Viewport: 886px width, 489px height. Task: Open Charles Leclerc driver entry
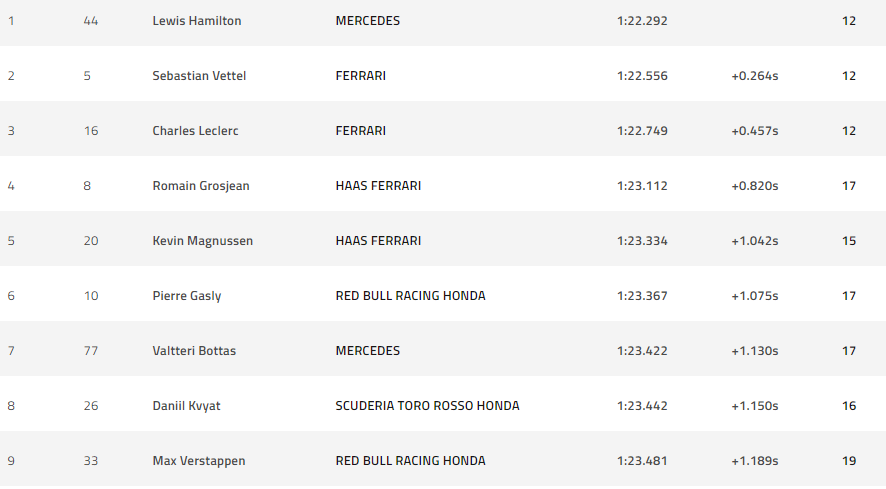[195, 131]
